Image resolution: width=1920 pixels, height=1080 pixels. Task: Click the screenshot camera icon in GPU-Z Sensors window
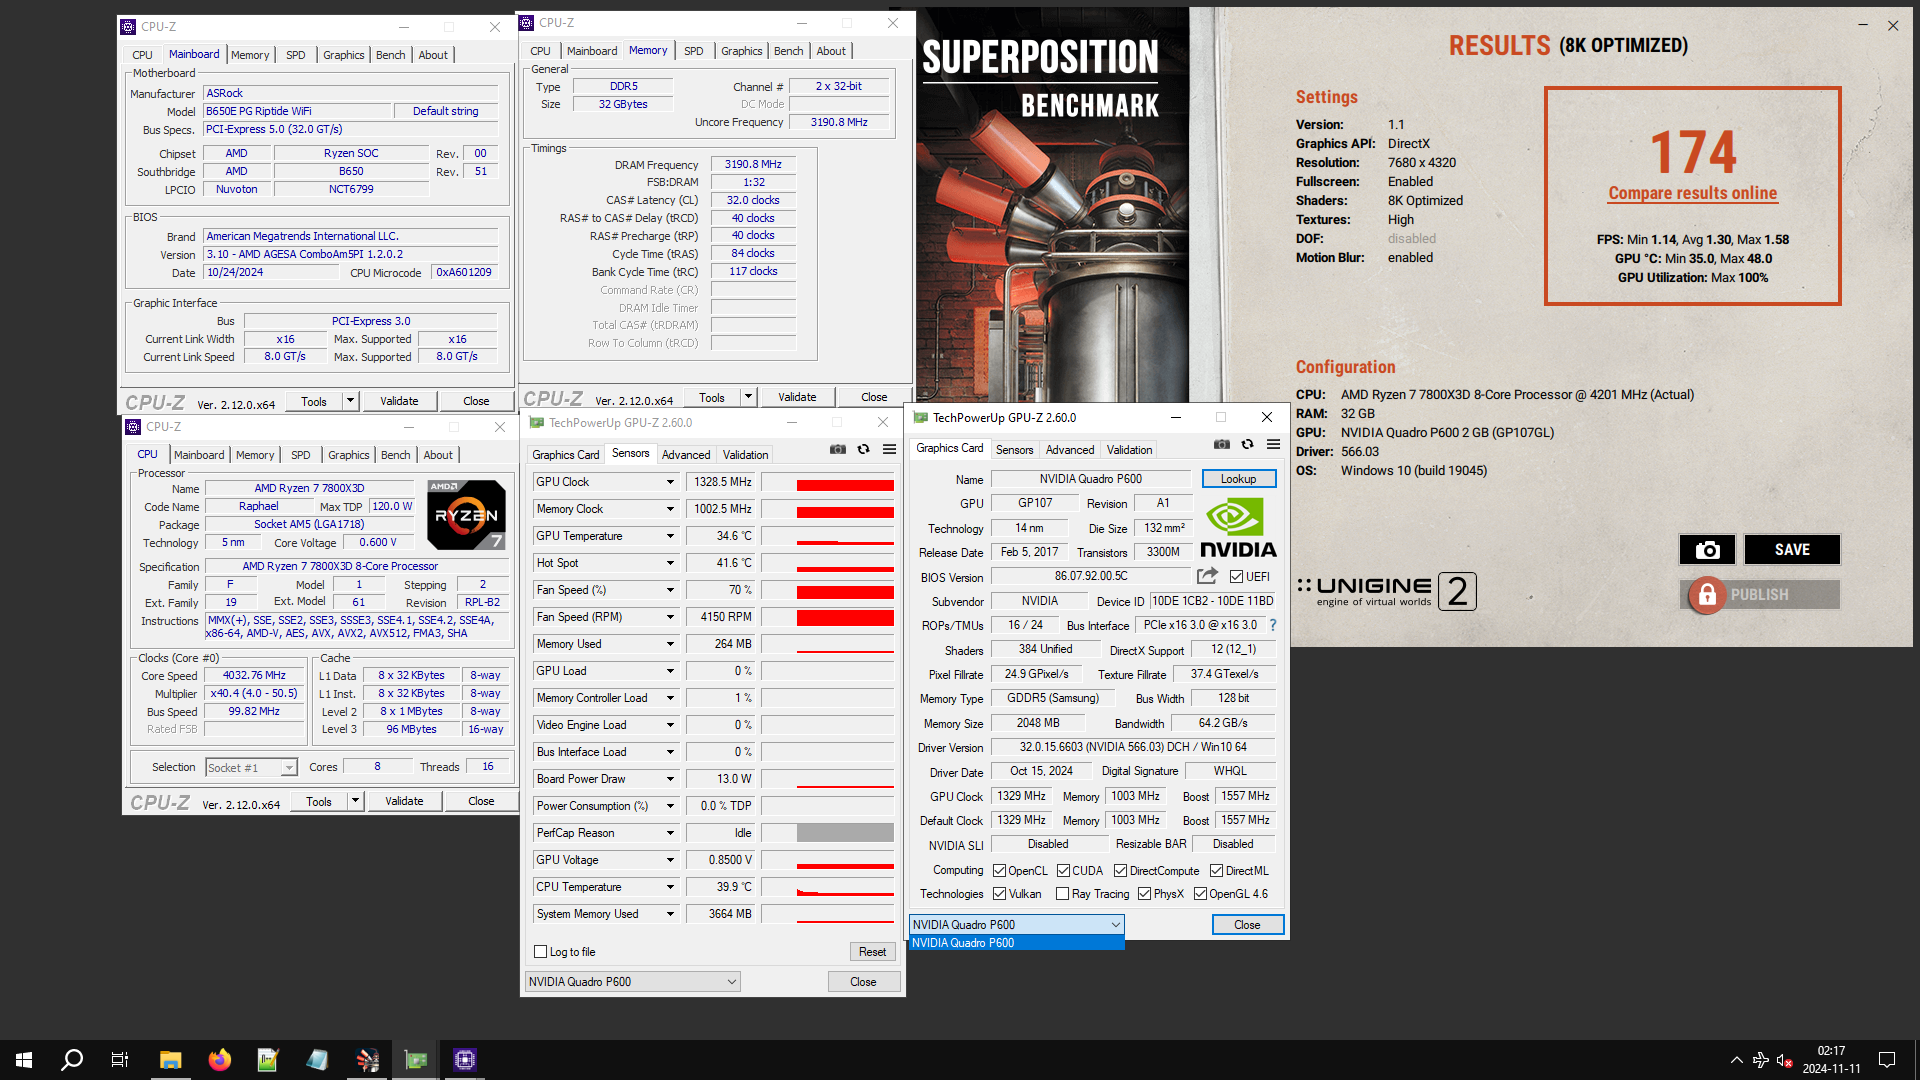pos(838,450)
